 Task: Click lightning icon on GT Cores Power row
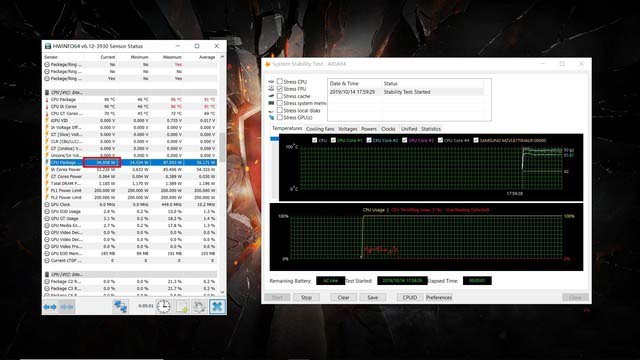[x=47, y=176]
